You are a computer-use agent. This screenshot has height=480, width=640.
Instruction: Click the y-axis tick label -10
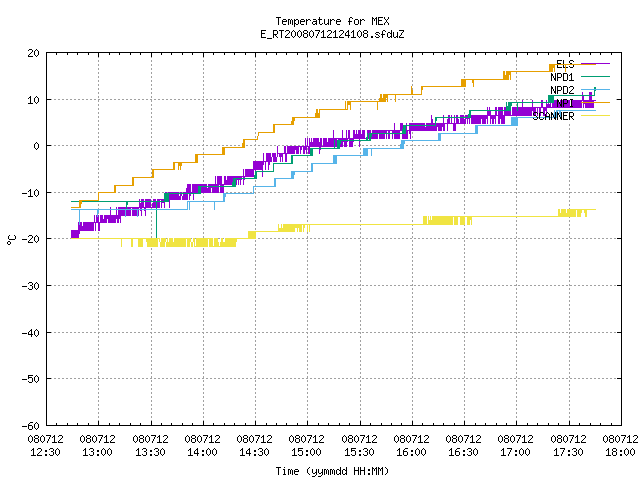(31, 193)
